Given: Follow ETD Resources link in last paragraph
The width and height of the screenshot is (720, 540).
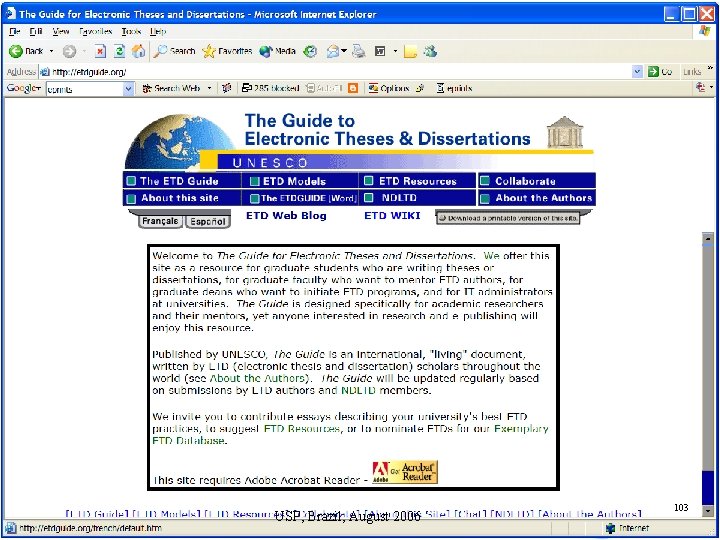Looking at the screenshot, I should tap(302, 429).
